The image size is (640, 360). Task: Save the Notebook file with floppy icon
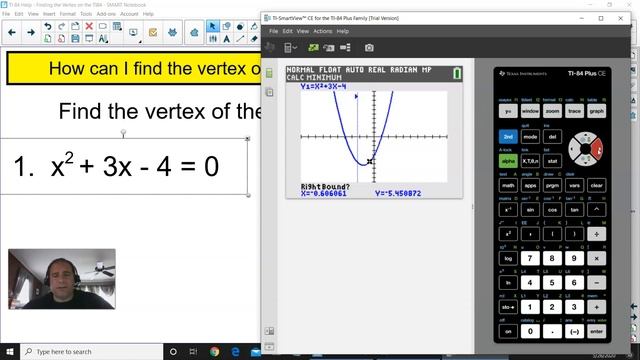(75, 39)
